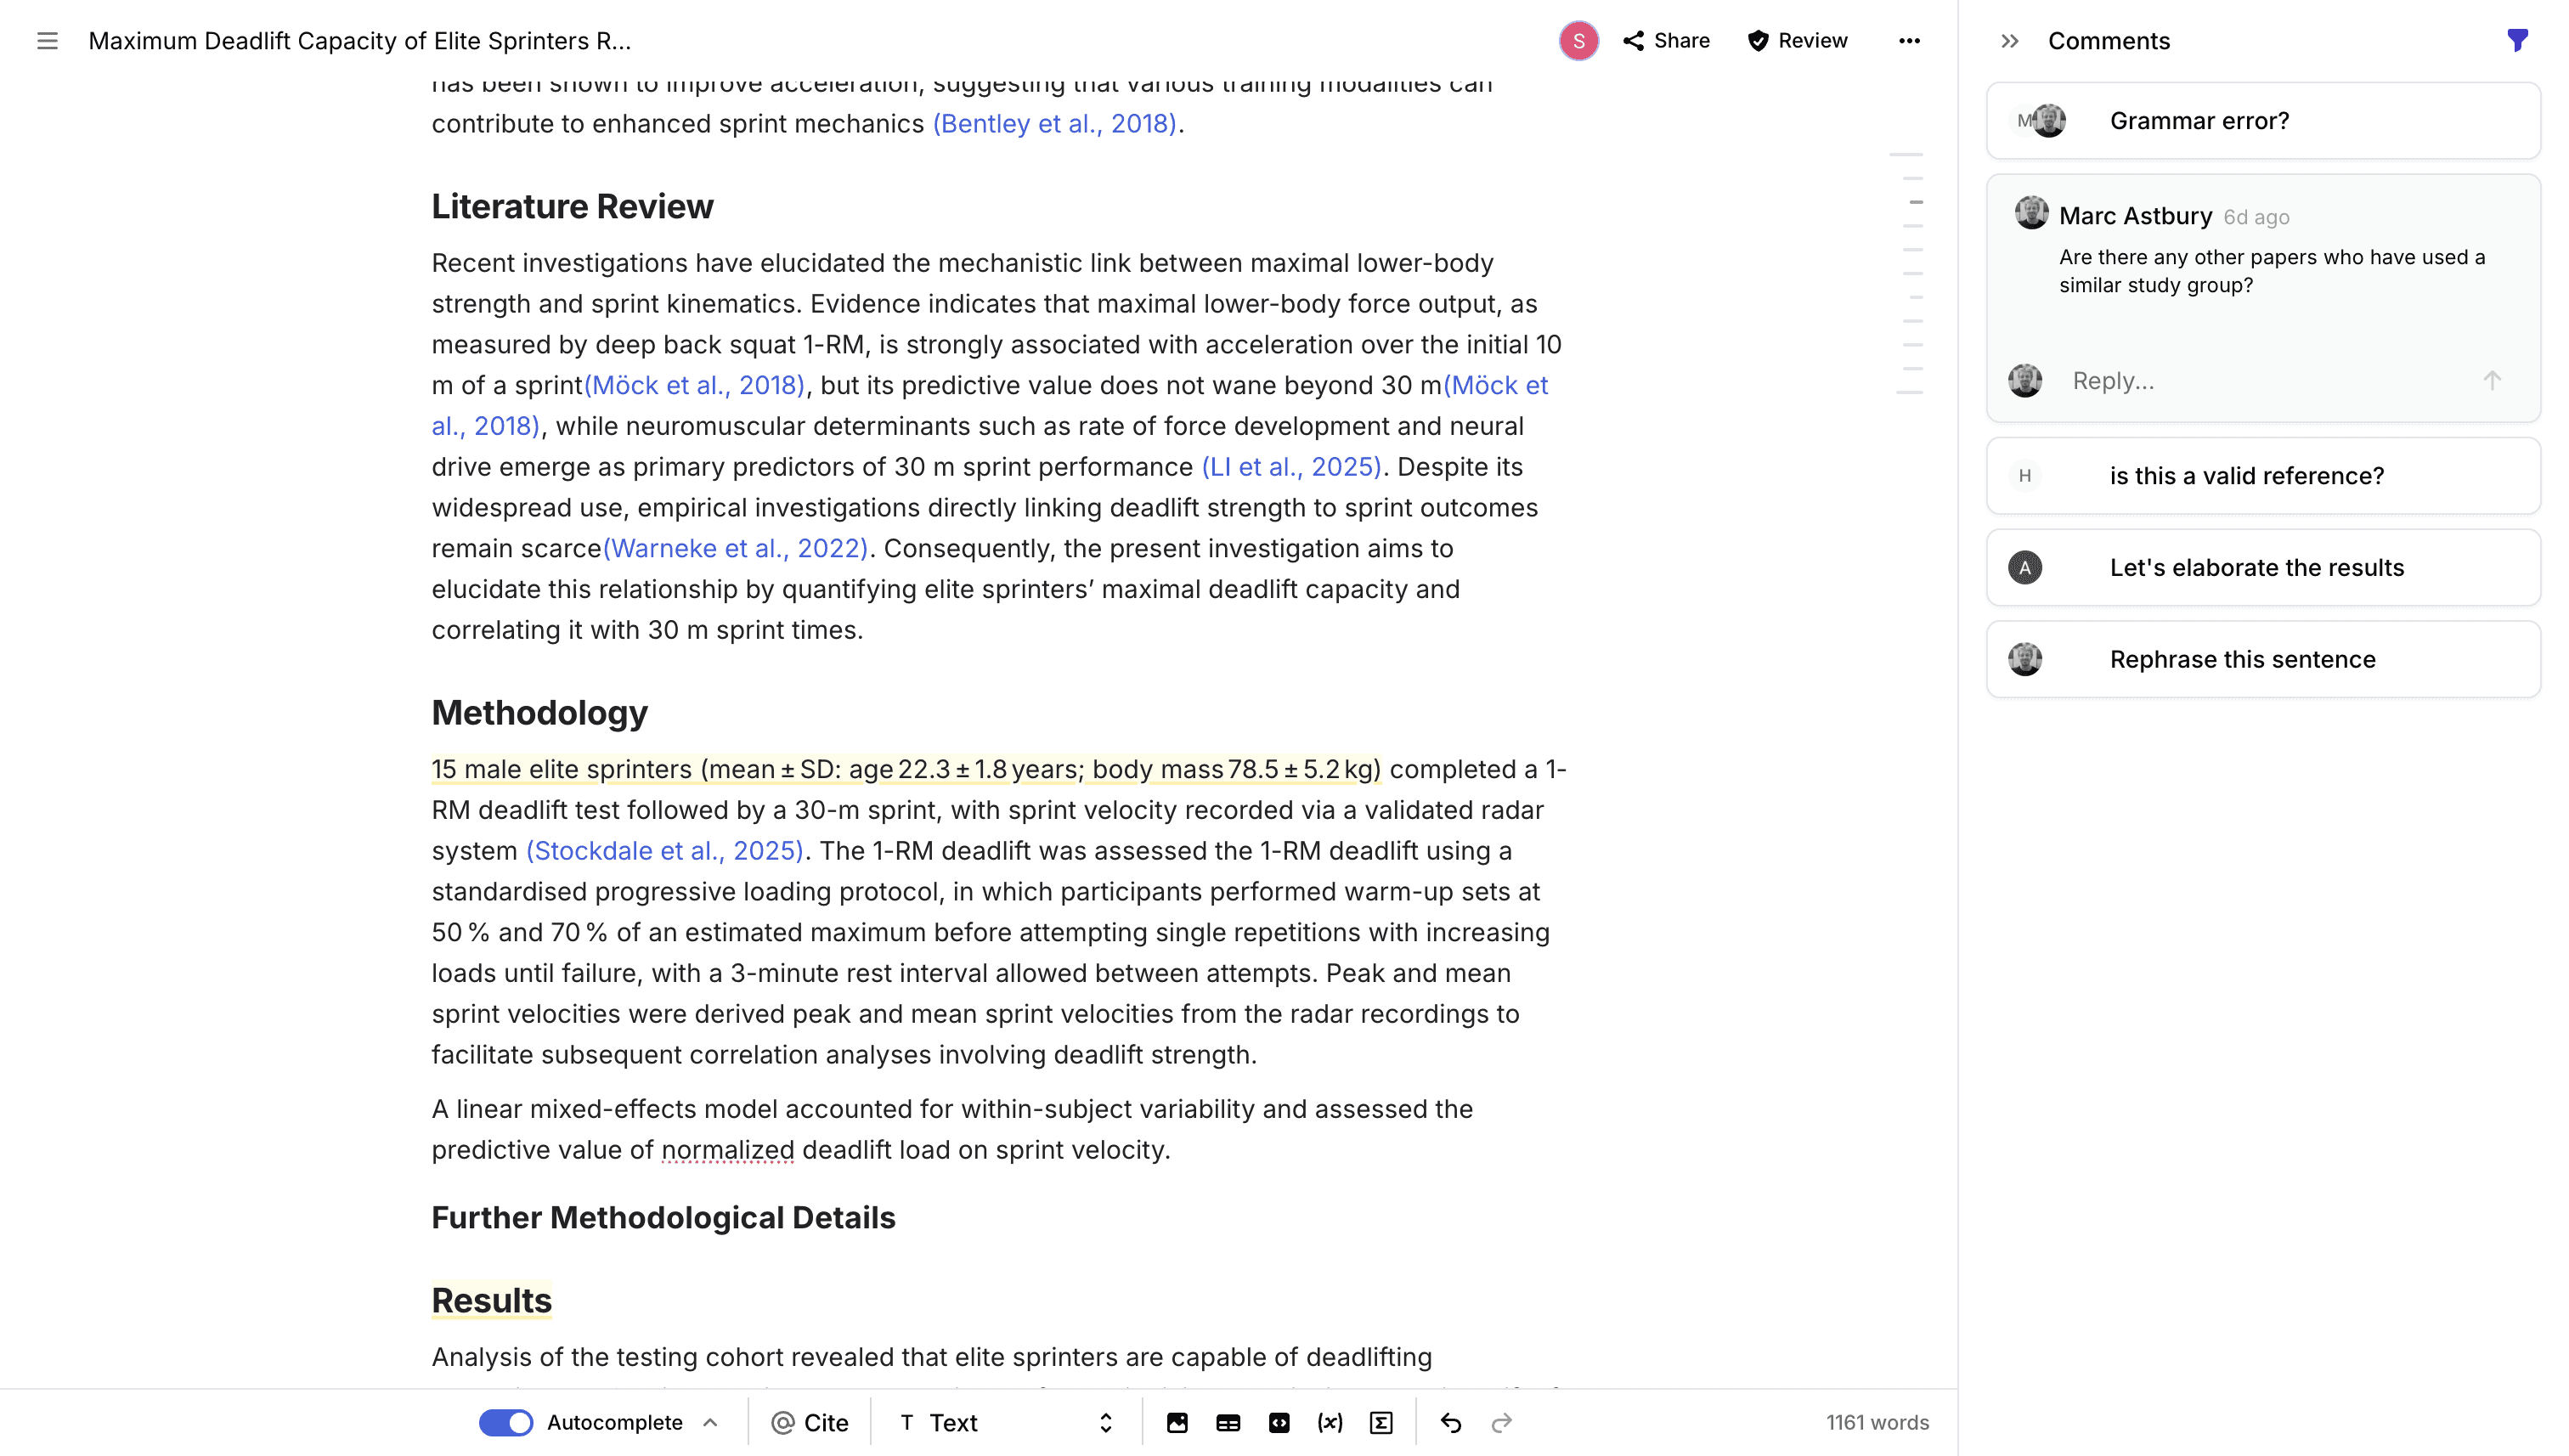Open the hamburger menu
The image size is (2569, 1456).
click(x=47, y=41)
